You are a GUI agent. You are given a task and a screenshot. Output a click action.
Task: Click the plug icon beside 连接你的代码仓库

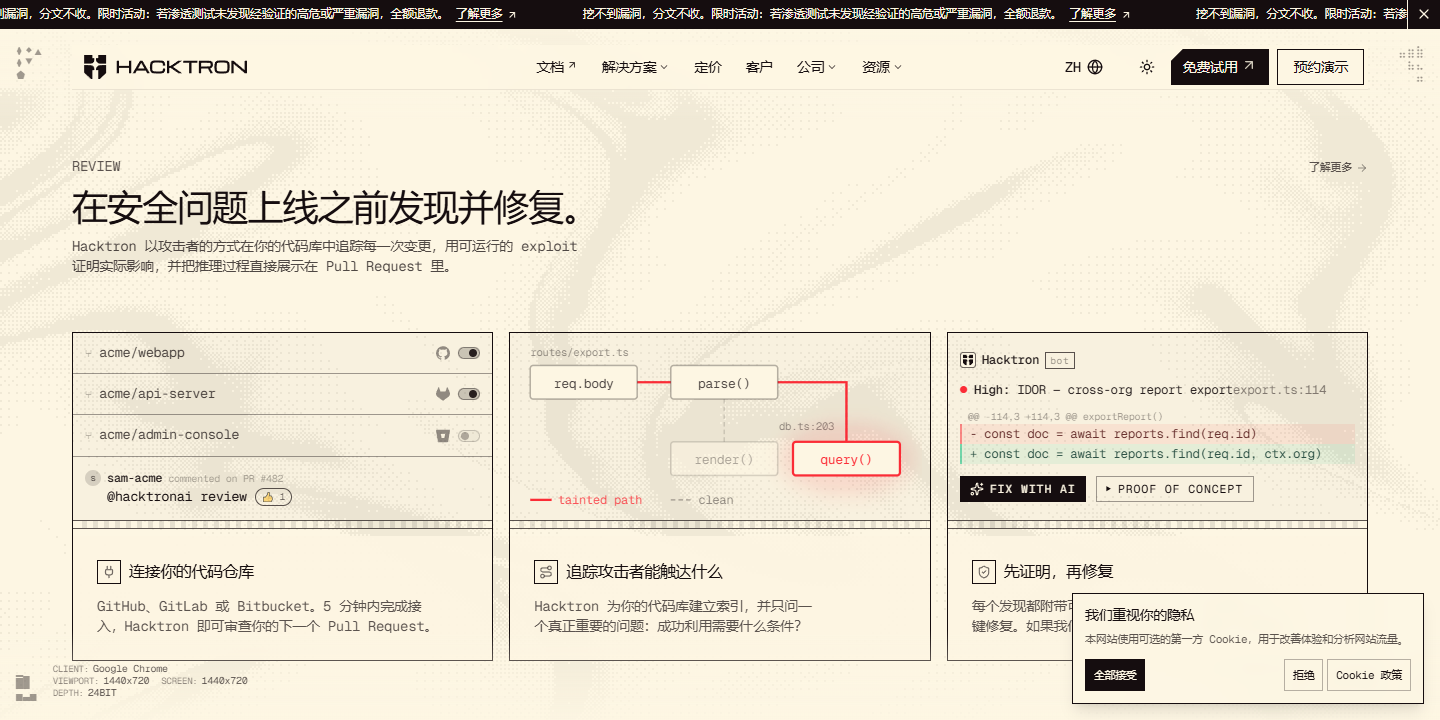tap(108, 572)
